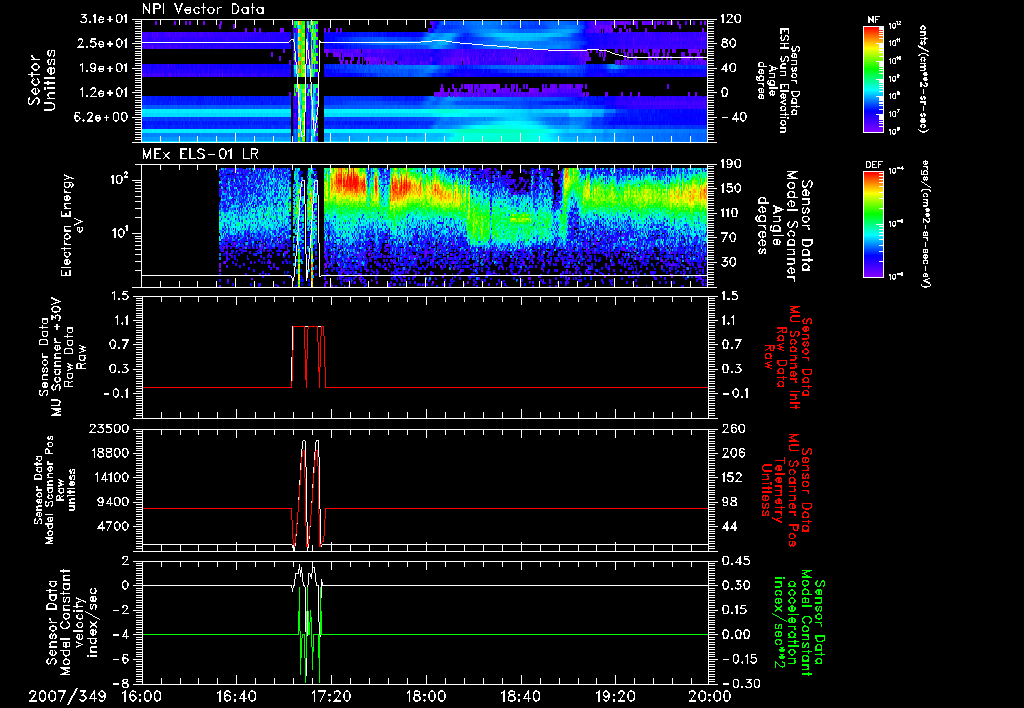Click the DEF label above color bar
1024x708 pixels.
pos(874,165)
